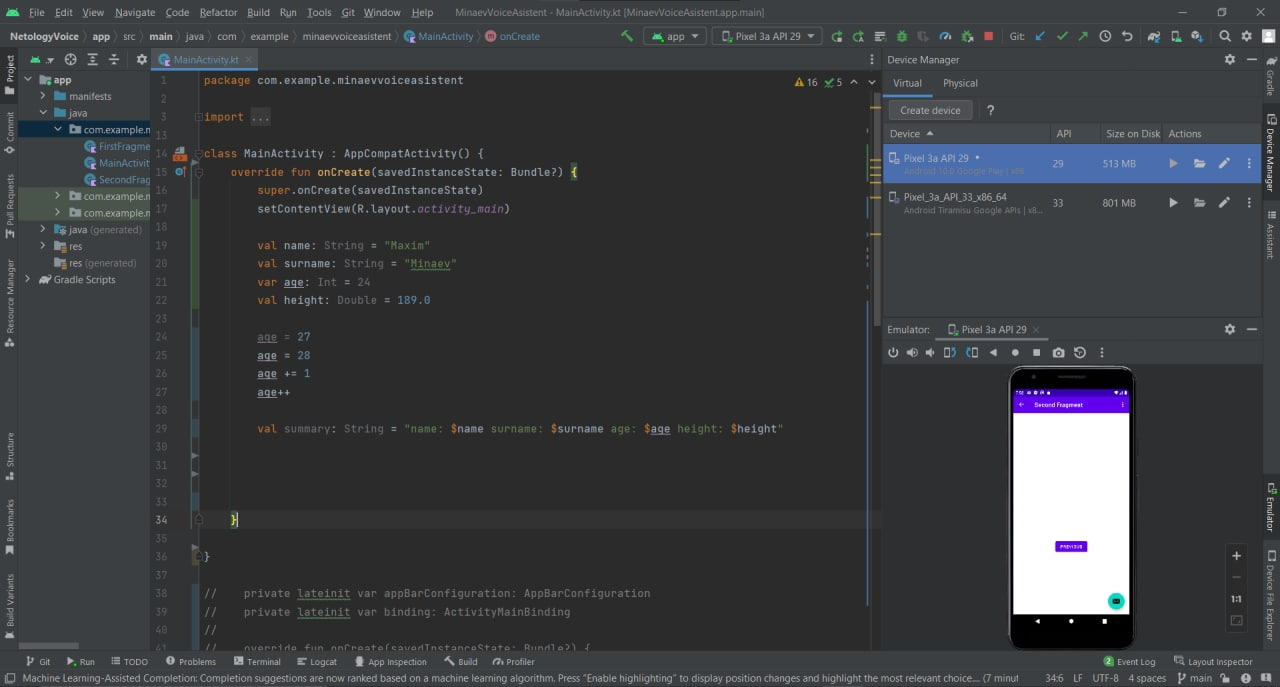This screenshot has width=1280, height=687.
Task: Click select opened file target icon
Action: (x=71, y=60)
